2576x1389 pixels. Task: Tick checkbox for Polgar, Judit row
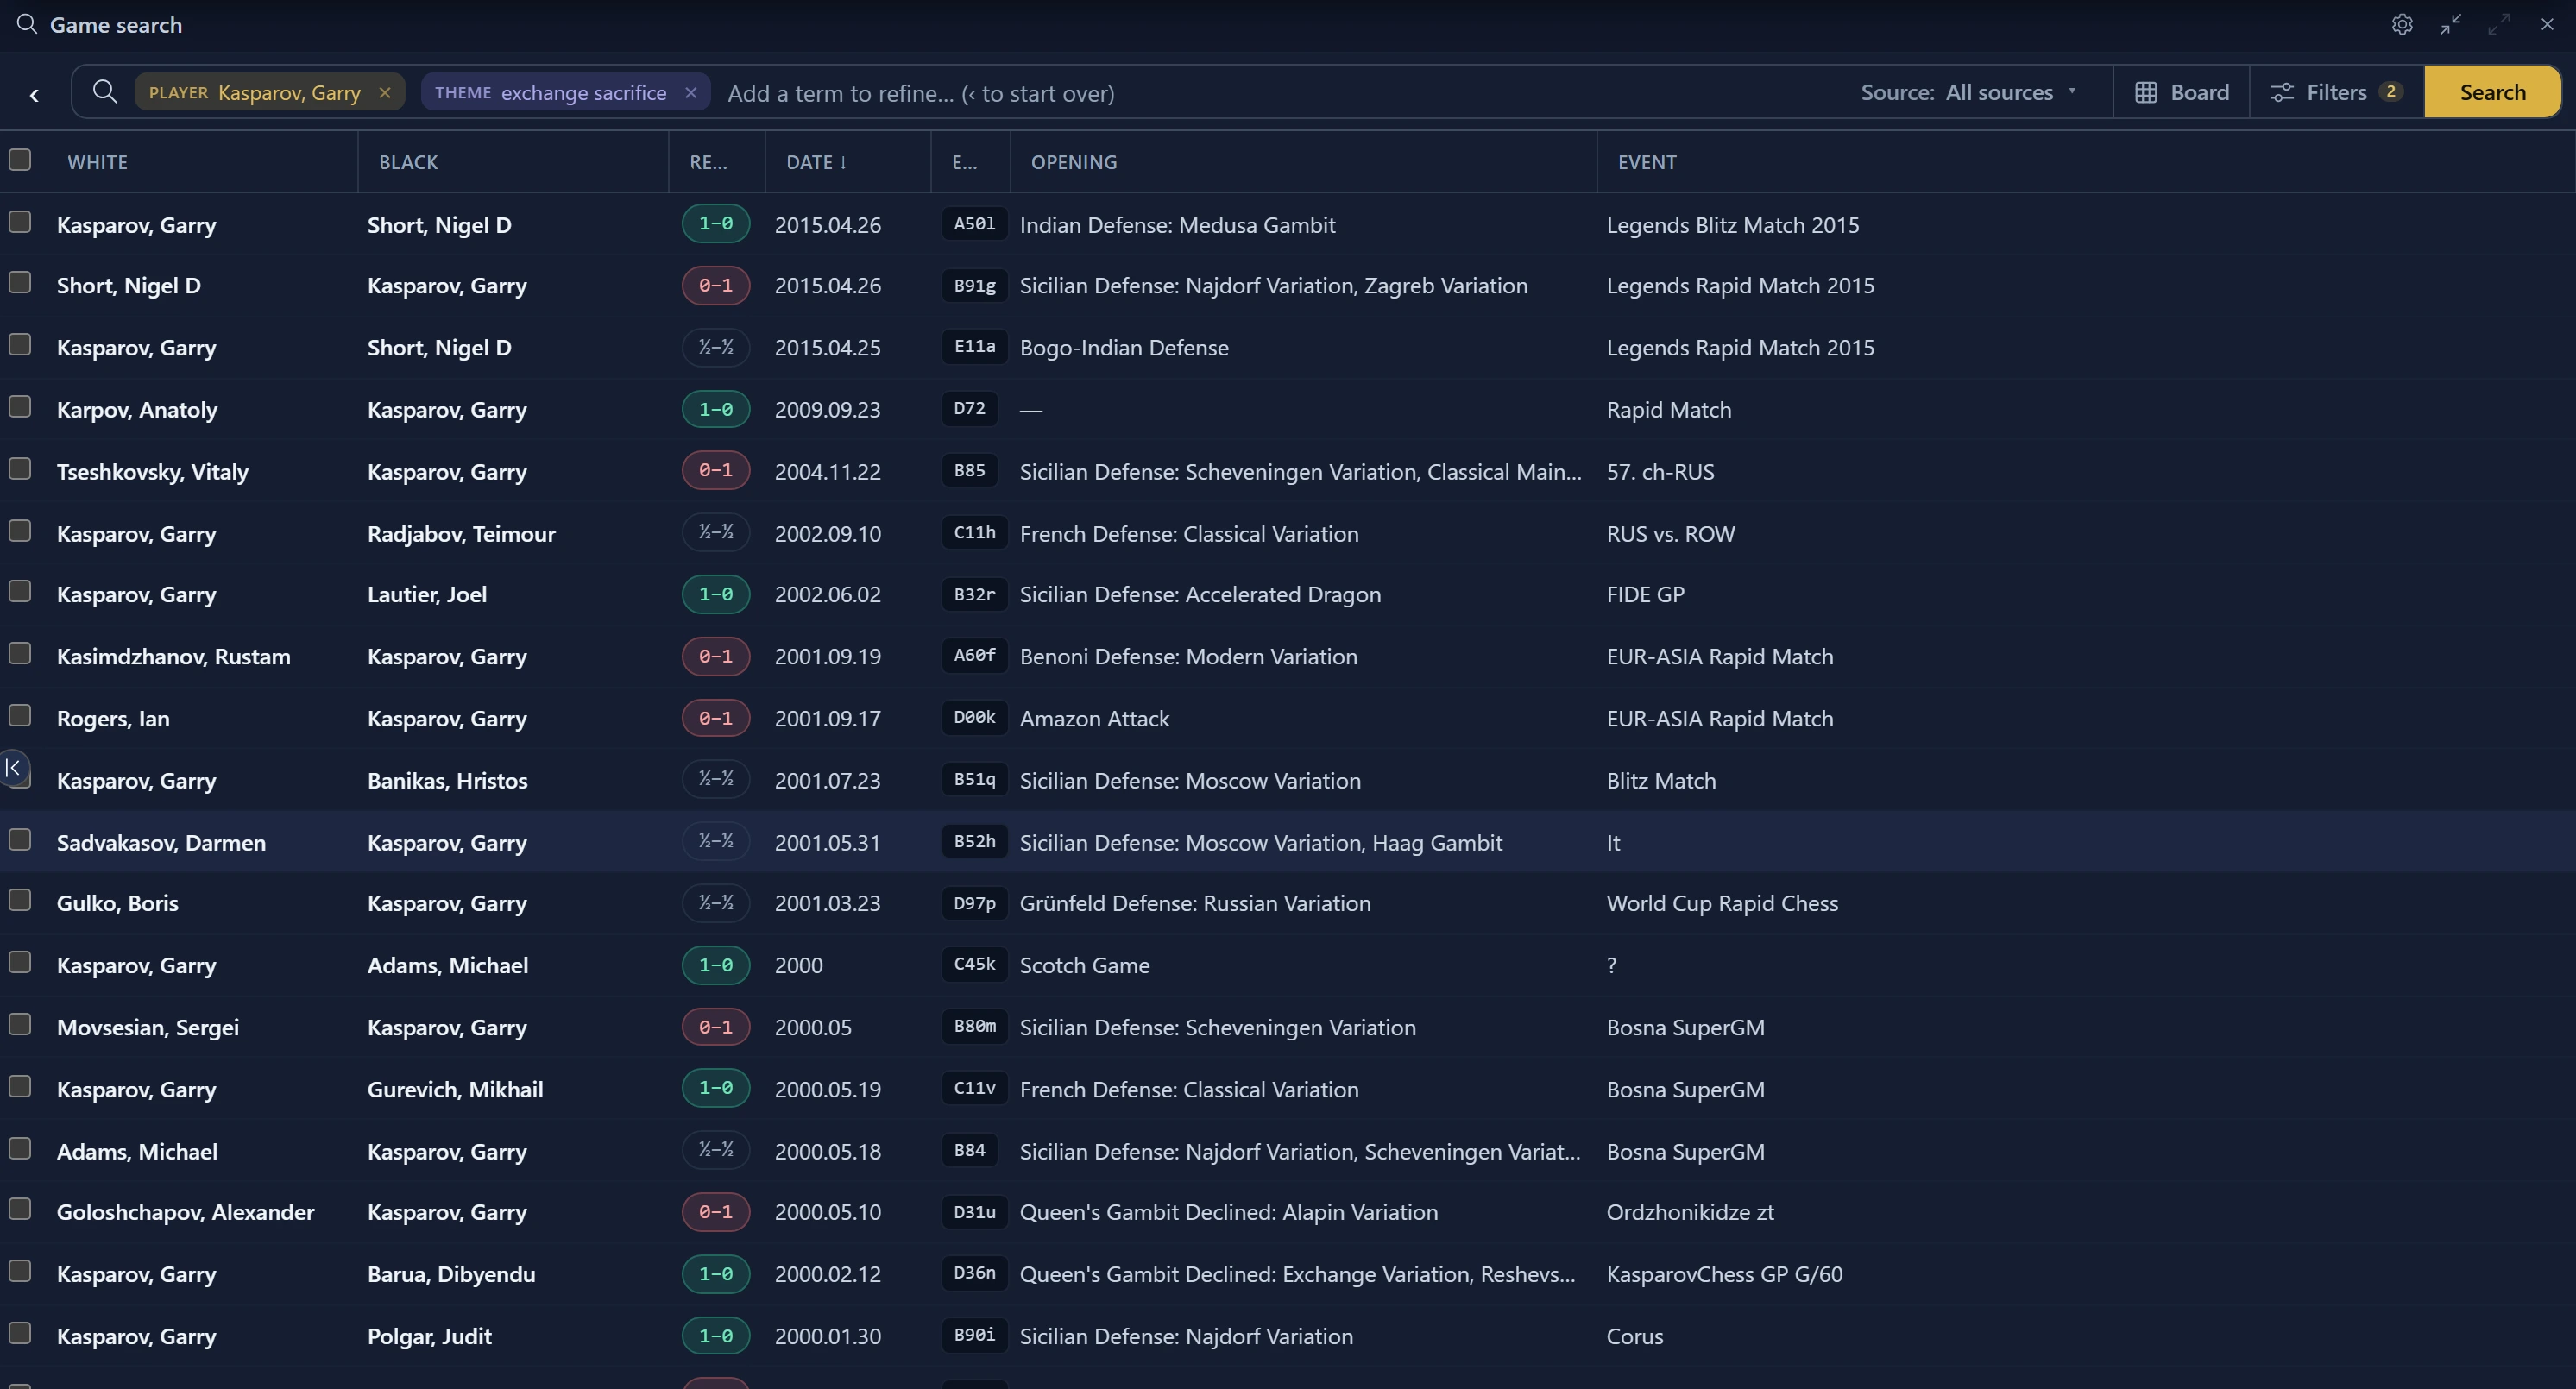(20, 1334)
